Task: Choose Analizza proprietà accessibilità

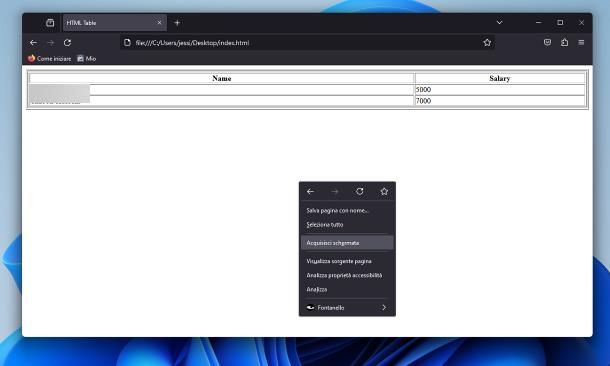Action: point(347,275)
